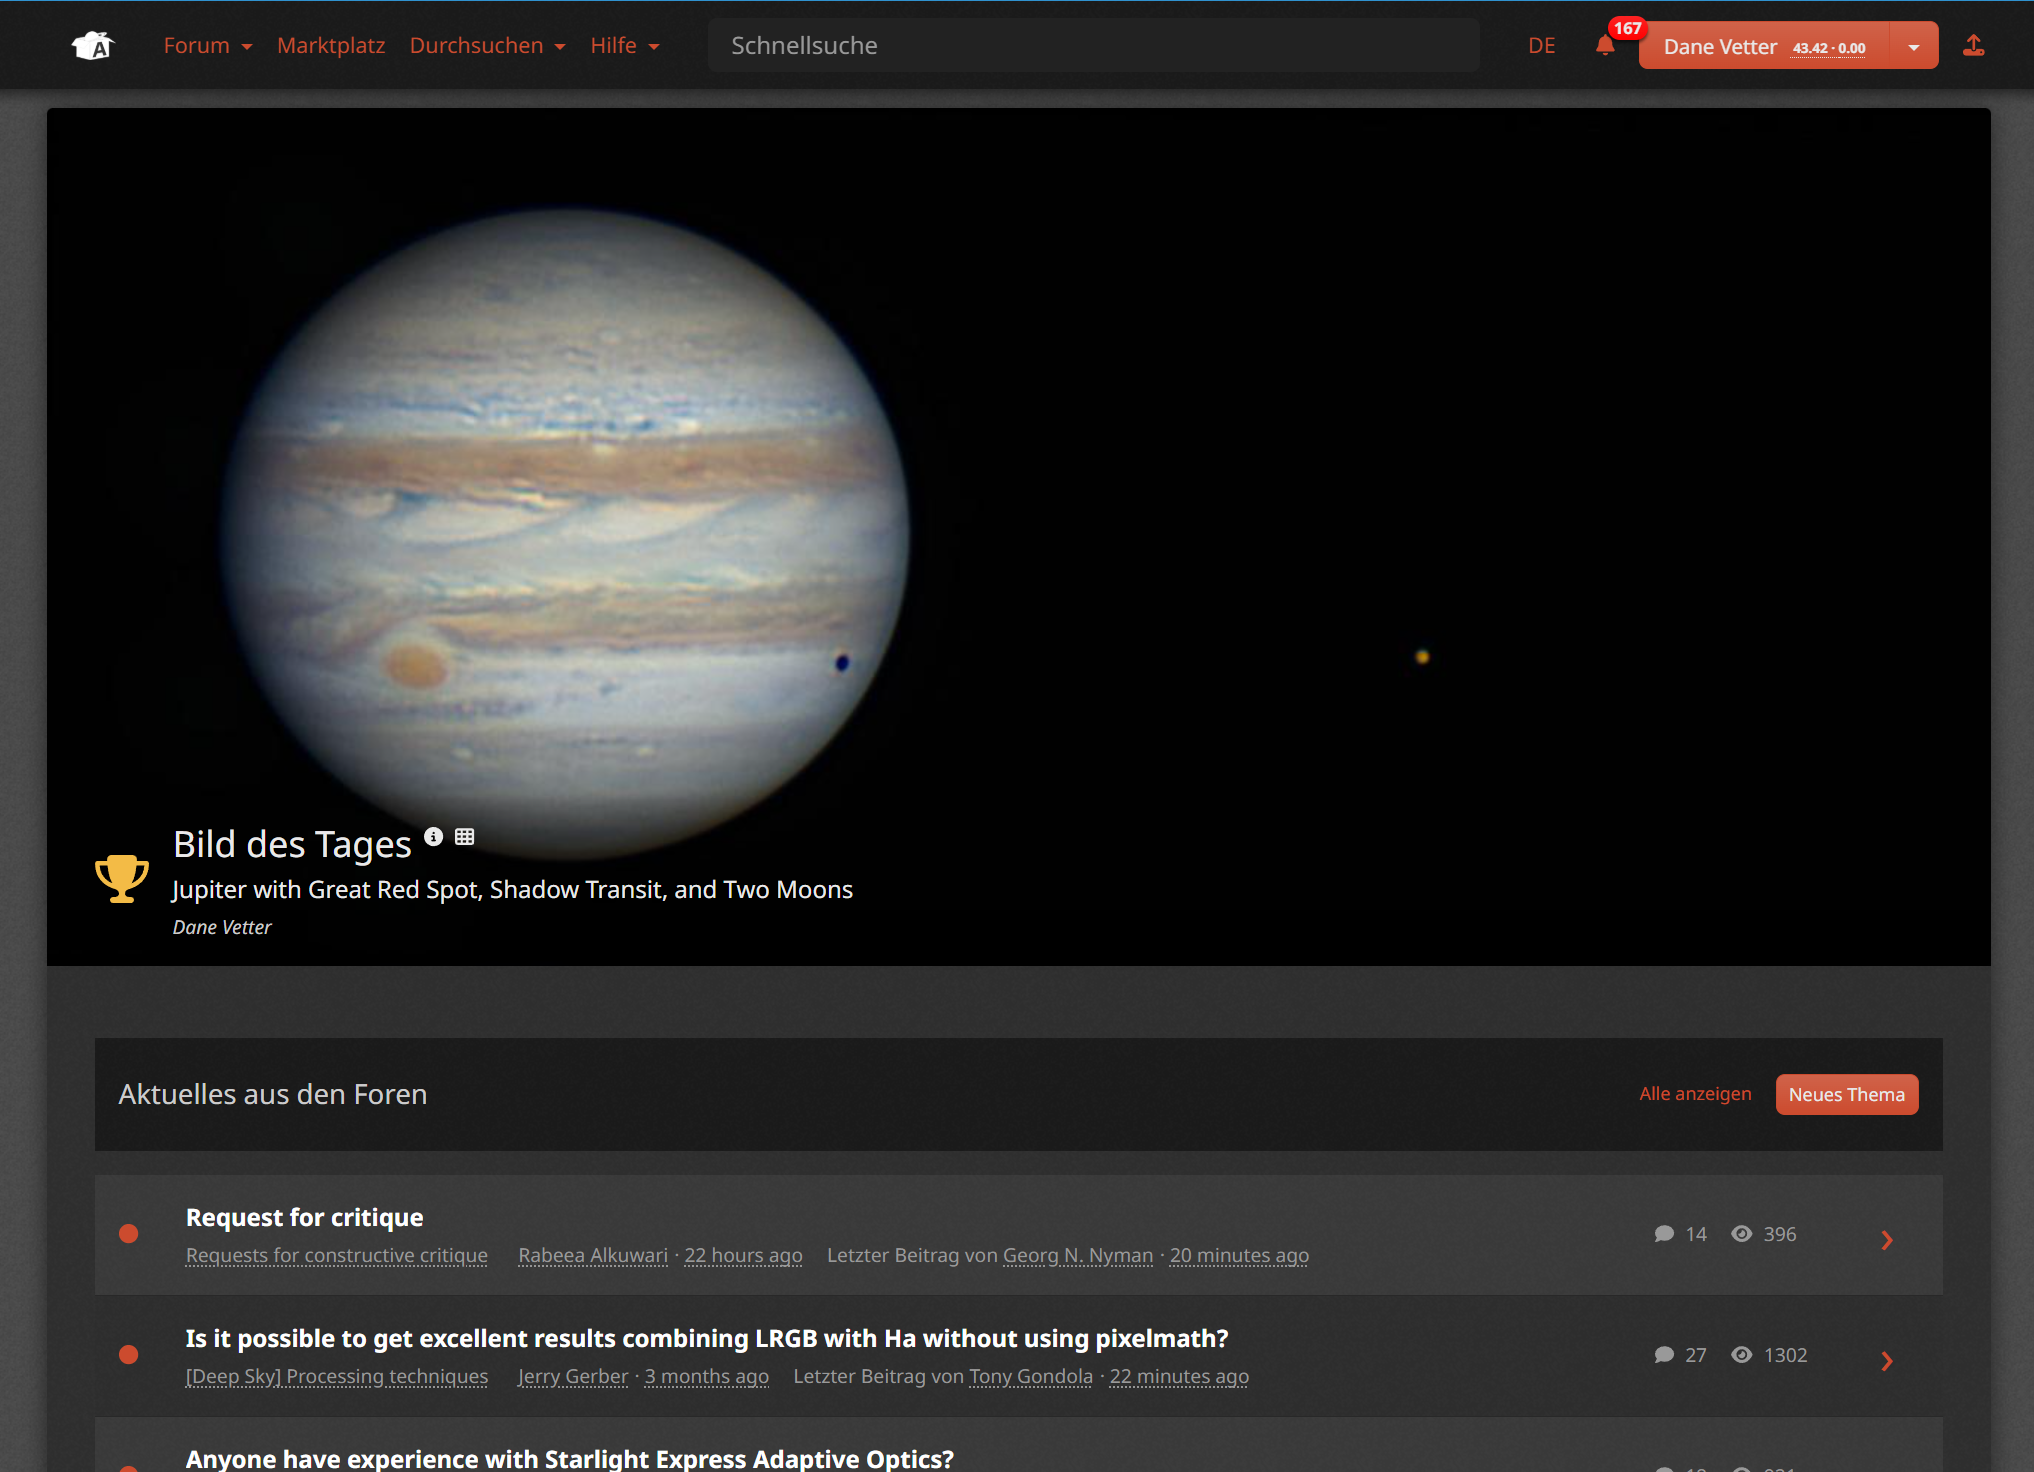
Task: Open chevron arrow for Request for critique
Action: 1887,1240
